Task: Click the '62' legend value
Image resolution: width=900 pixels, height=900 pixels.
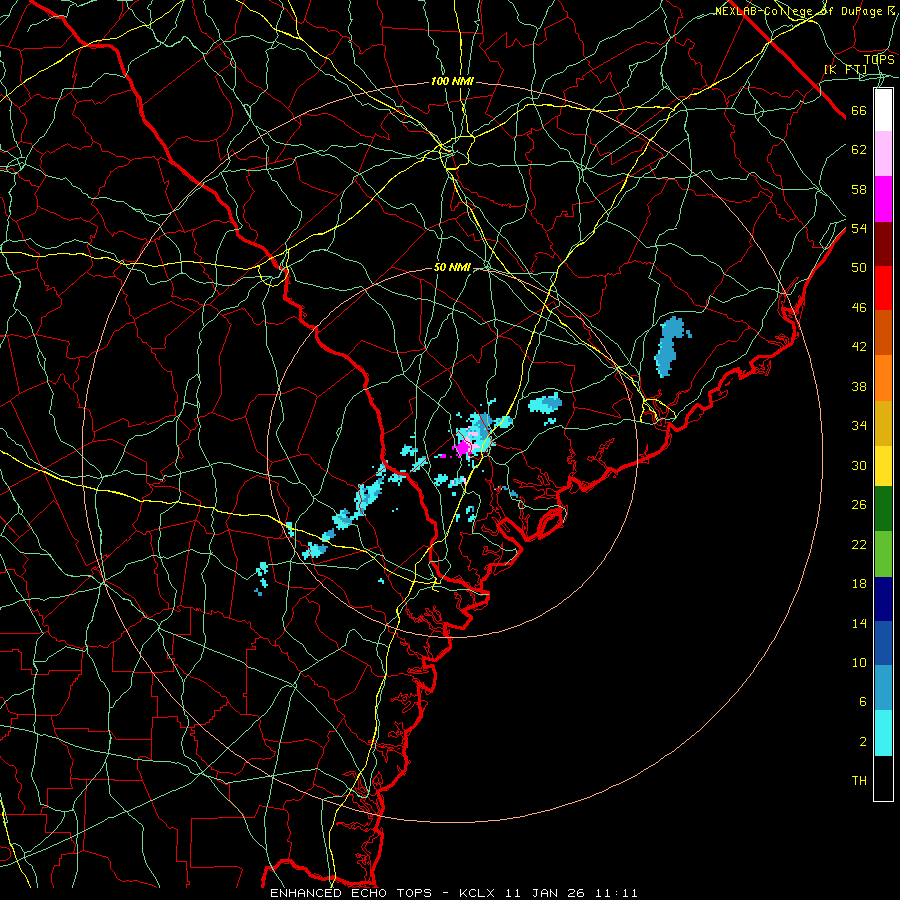Action: coord(859,150)
